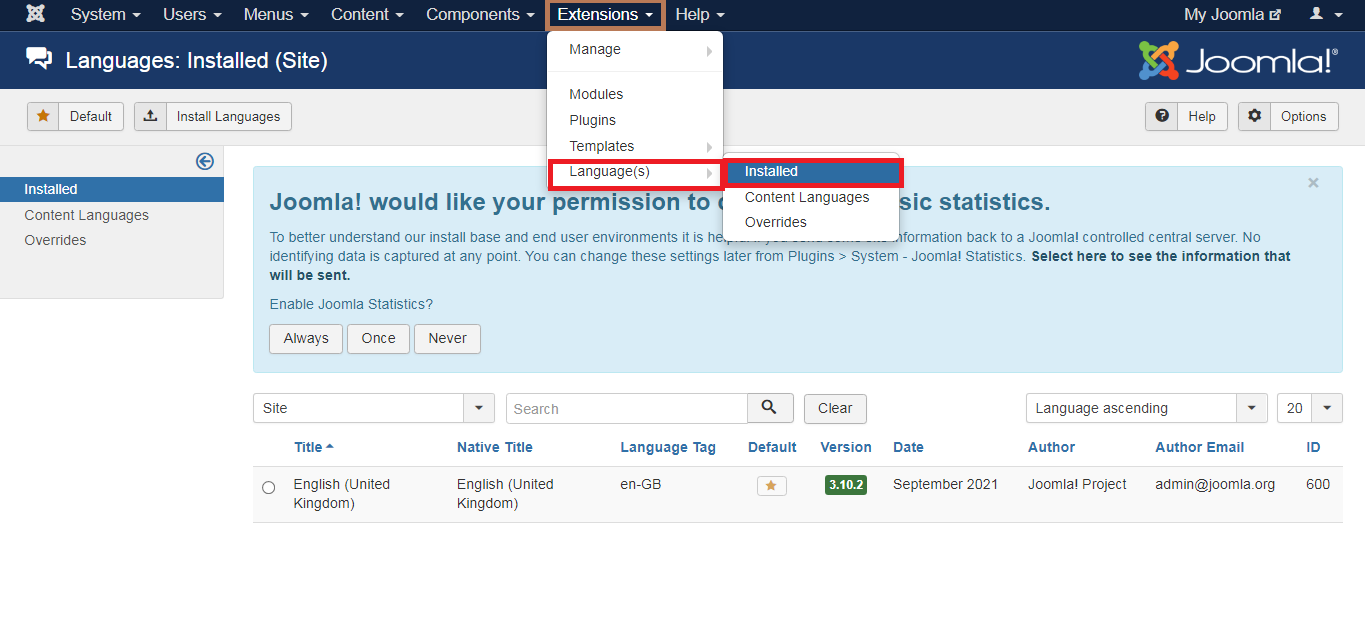Click the Joomla logo icon in the top bar

pyautogui.click(x=35, y=14)
